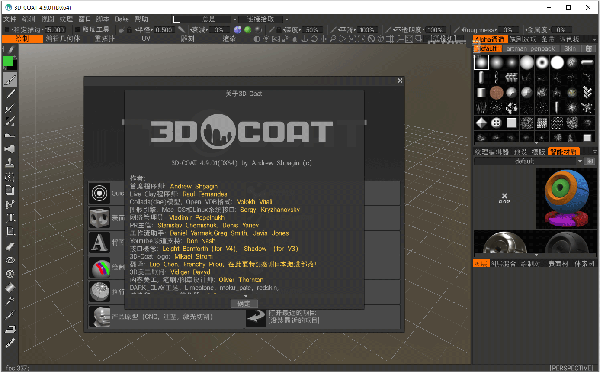
Task: Select the dark black smart material thumbnail
Action: [566, 242]
